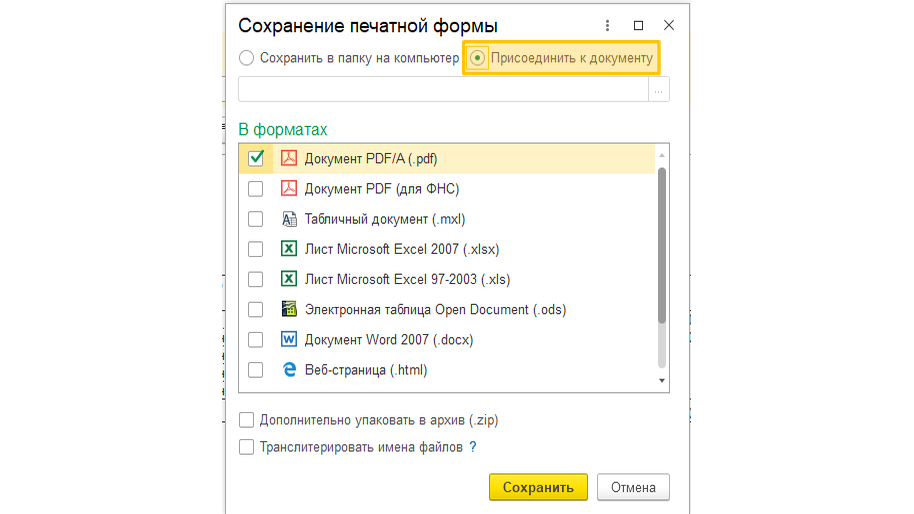The height and width of the screenshot is (514, 914).
Task: Select the Документ PDF (для ФНС) label
Action: [382, 189]
